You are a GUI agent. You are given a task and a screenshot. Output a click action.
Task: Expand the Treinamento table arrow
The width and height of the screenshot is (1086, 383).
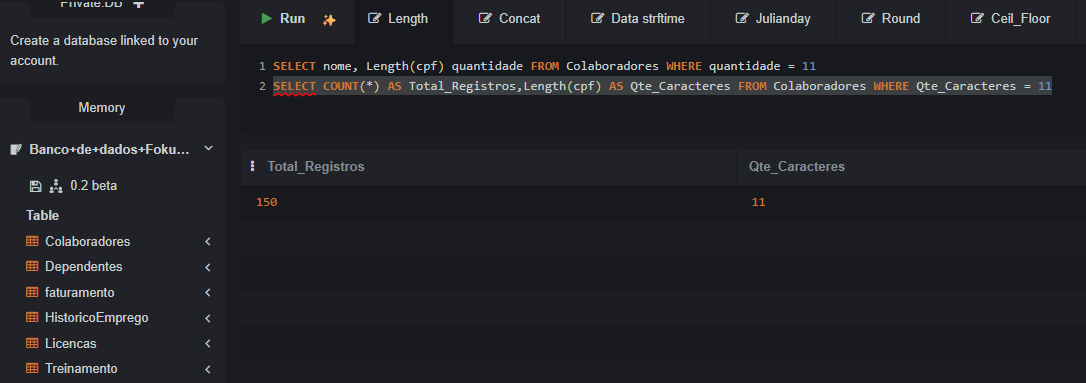tap(207, 368)
